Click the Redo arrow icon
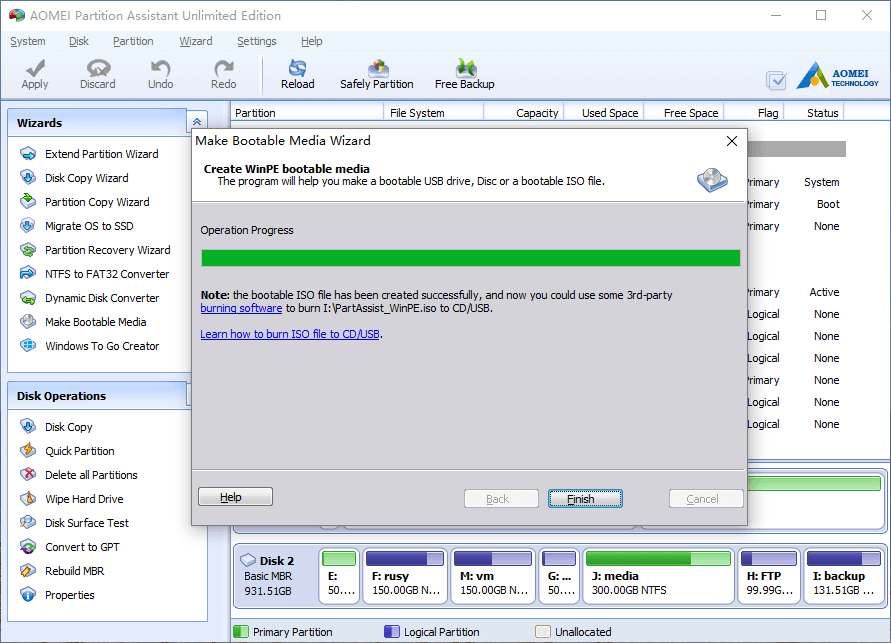The height and width of the screenshot is (643, 891). [224, 68]
